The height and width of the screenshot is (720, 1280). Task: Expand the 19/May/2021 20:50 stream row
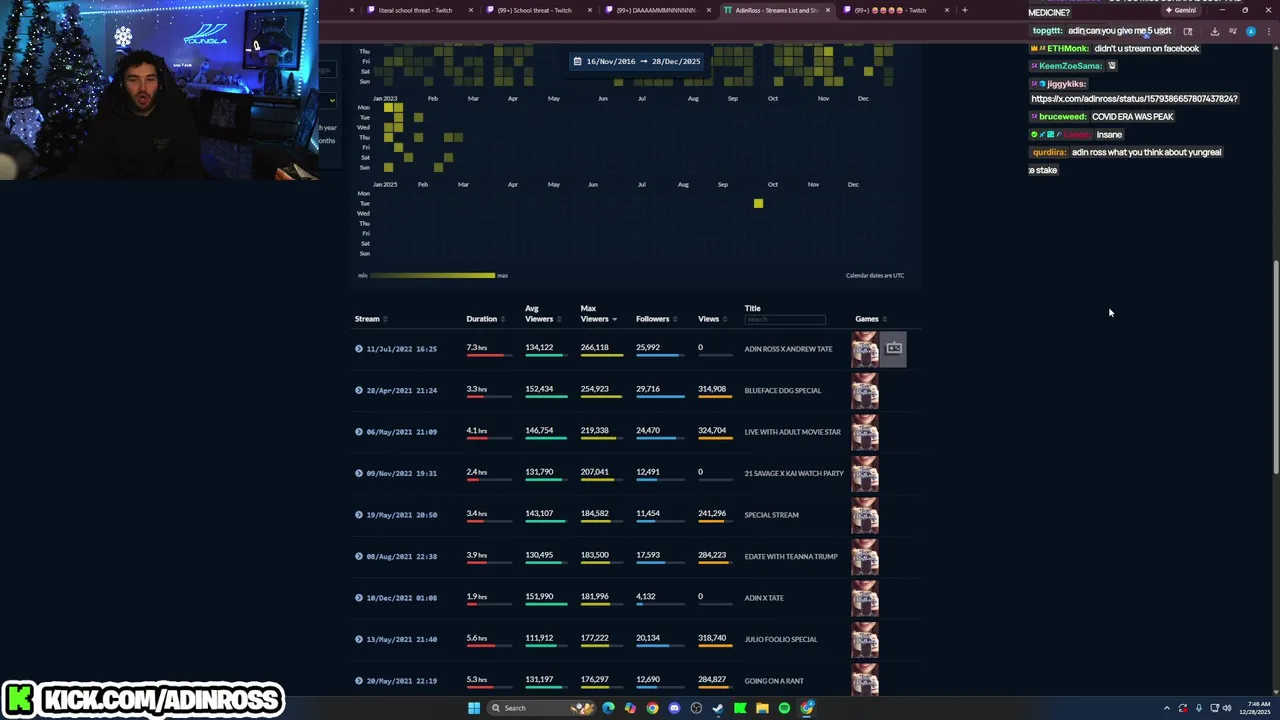coord(358,515)
